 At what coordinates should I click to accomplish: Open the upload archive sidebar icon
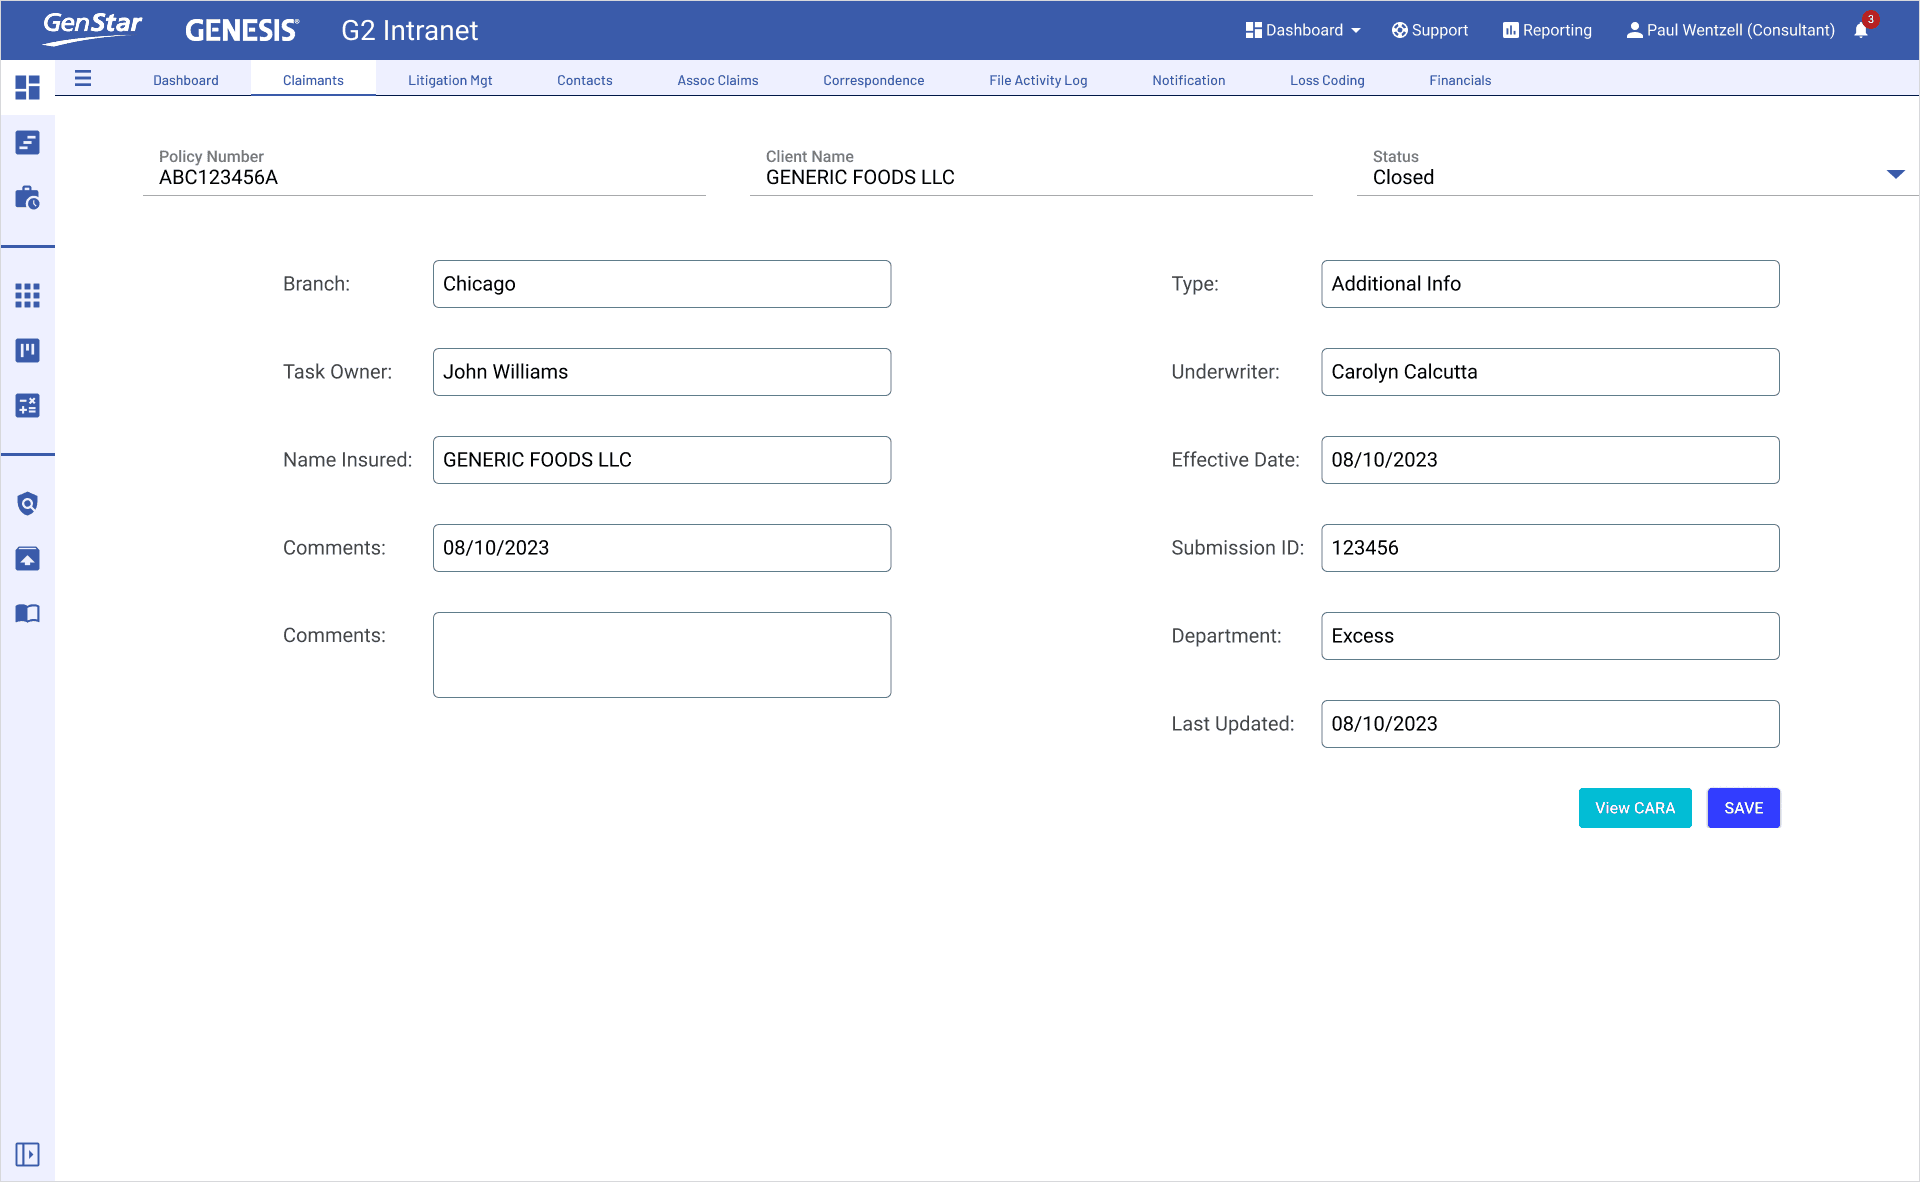[28, 558]
